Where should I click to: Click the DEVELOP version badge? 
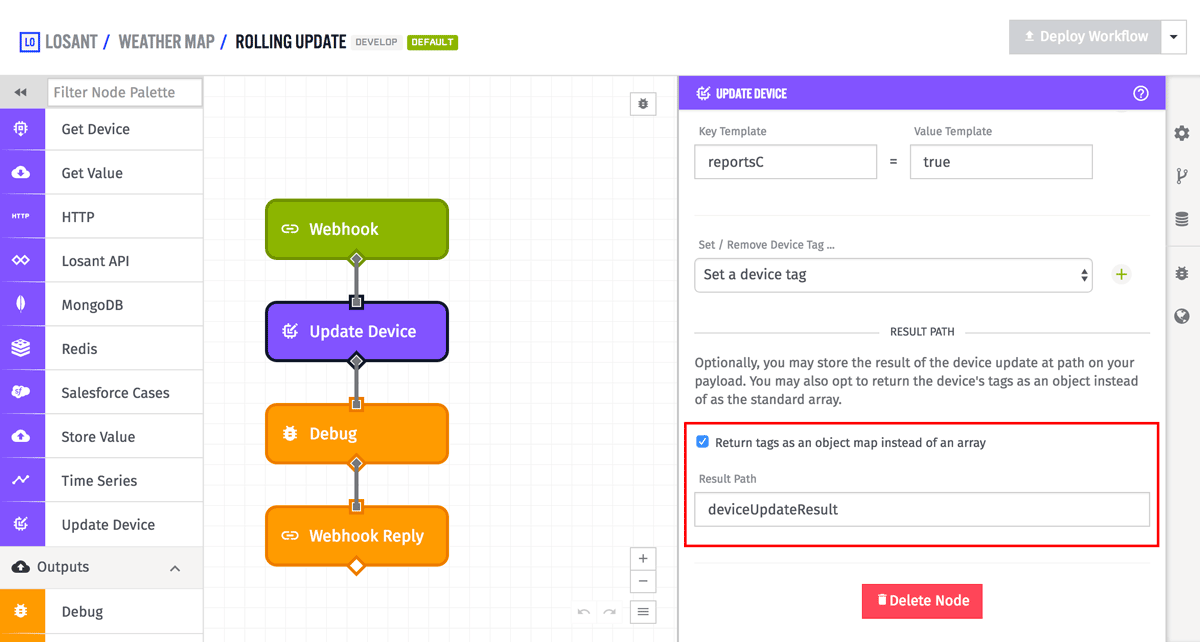377,42
